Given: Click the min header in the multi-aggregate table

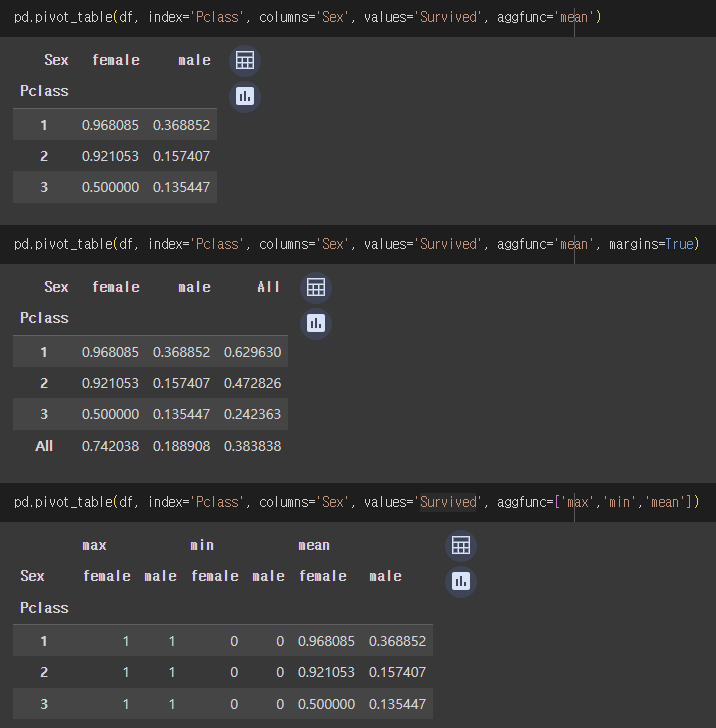Looking at the screenshot, I should (x=202, y=546).
